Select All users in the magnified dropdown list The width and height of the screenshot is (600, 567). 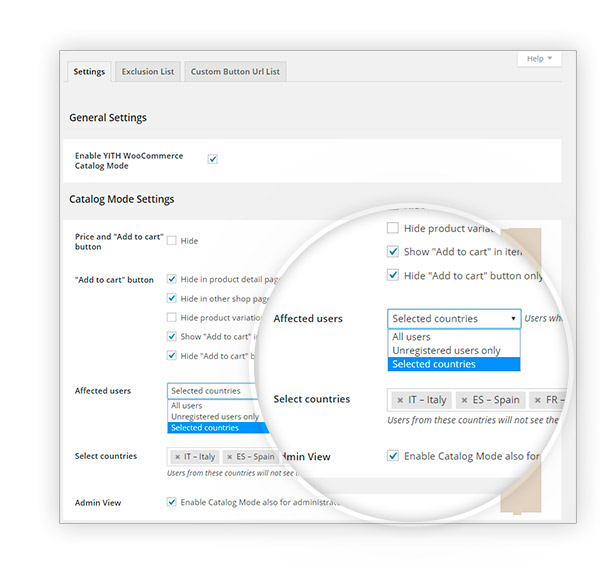[x=454, y=337]
